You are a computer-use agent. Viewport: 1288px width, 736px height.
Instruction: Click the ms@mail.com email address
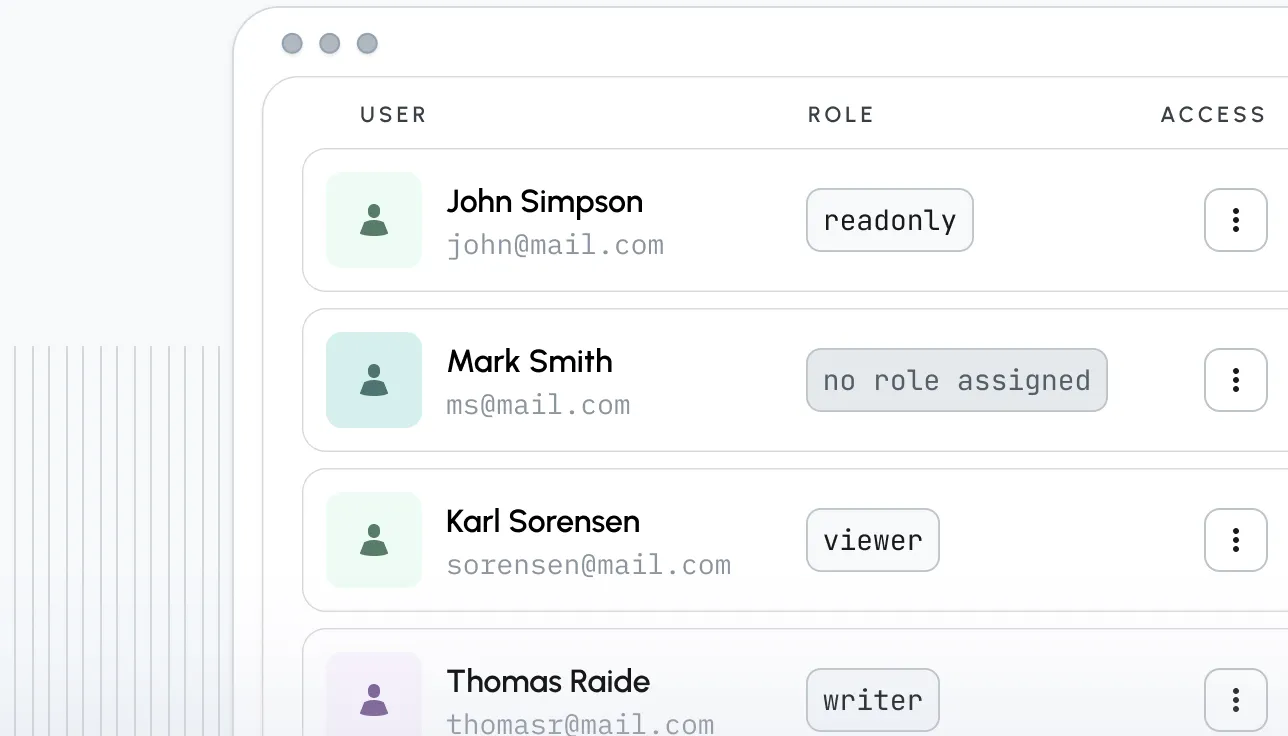tap(538, 405)
